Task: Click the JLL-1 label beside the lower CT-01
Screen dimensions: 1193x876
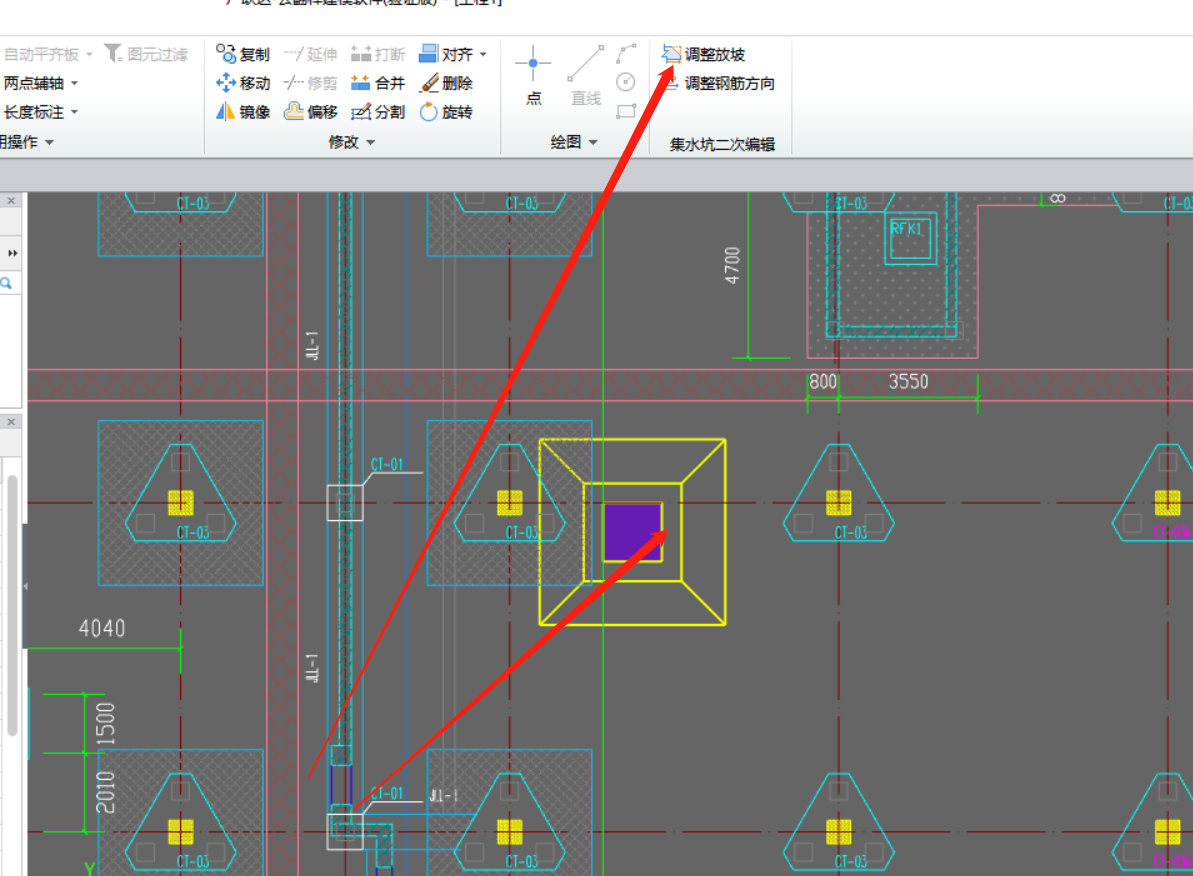Action: 444,796
